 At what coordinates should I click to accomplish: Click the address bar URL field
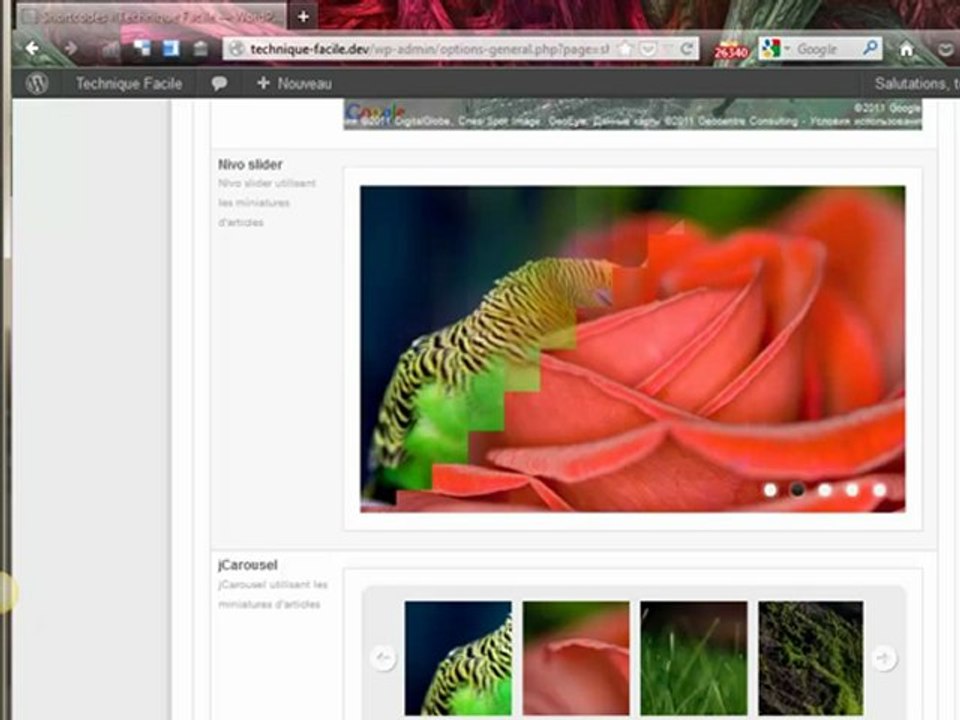[x=429, y=49]
